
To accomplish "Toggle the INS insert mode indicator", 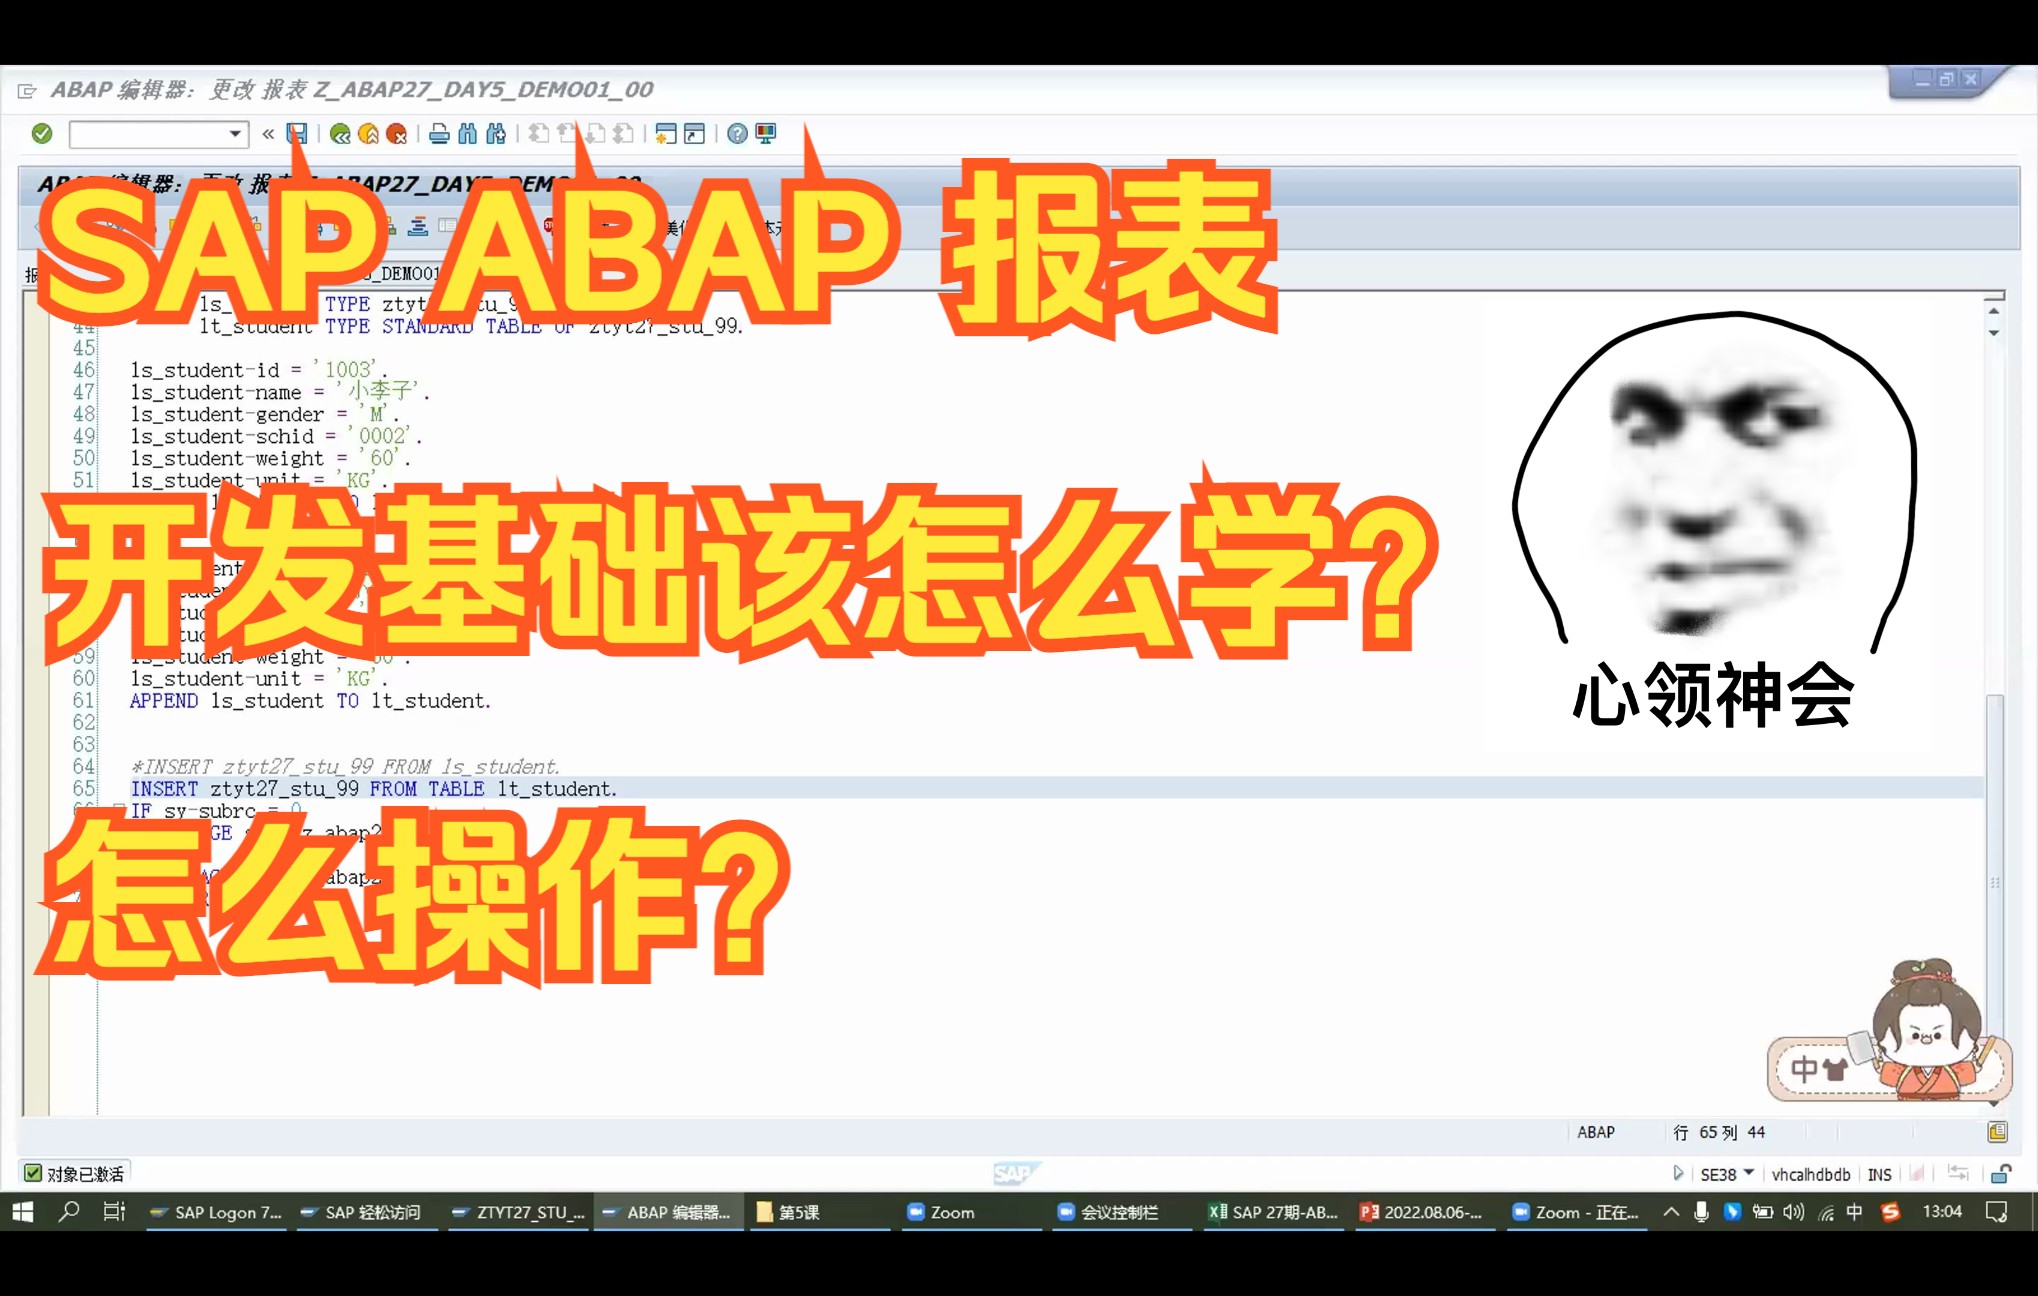I will coord(1879,1174).
